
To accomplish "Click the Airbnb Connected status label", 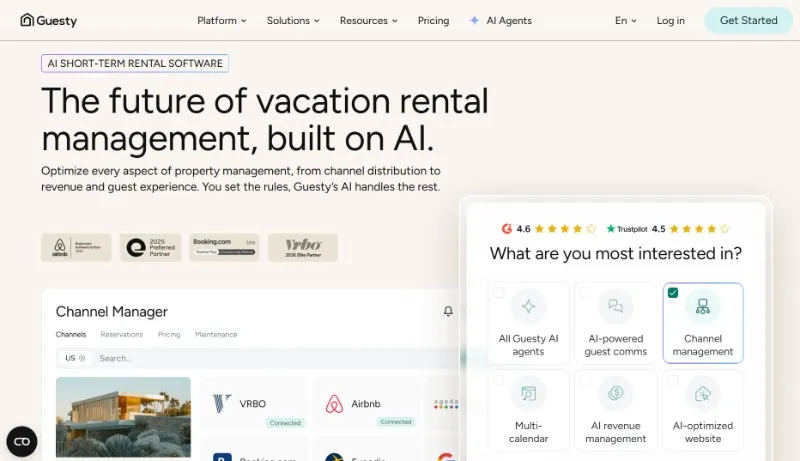I will click(396, 422).
